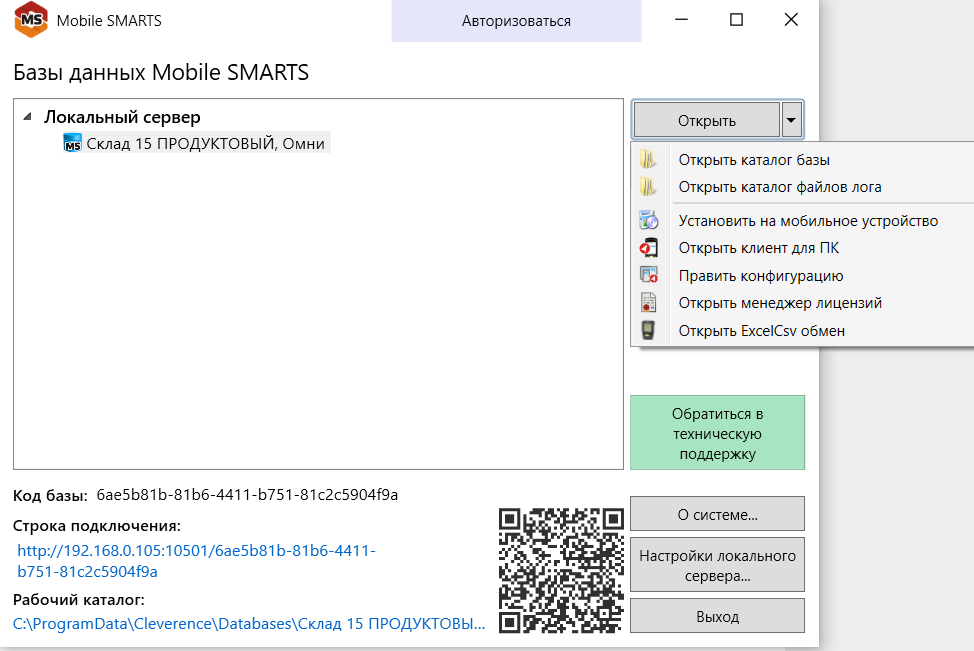
Task: Click the Mobile SMARTS logo icon
Action: 30,20
